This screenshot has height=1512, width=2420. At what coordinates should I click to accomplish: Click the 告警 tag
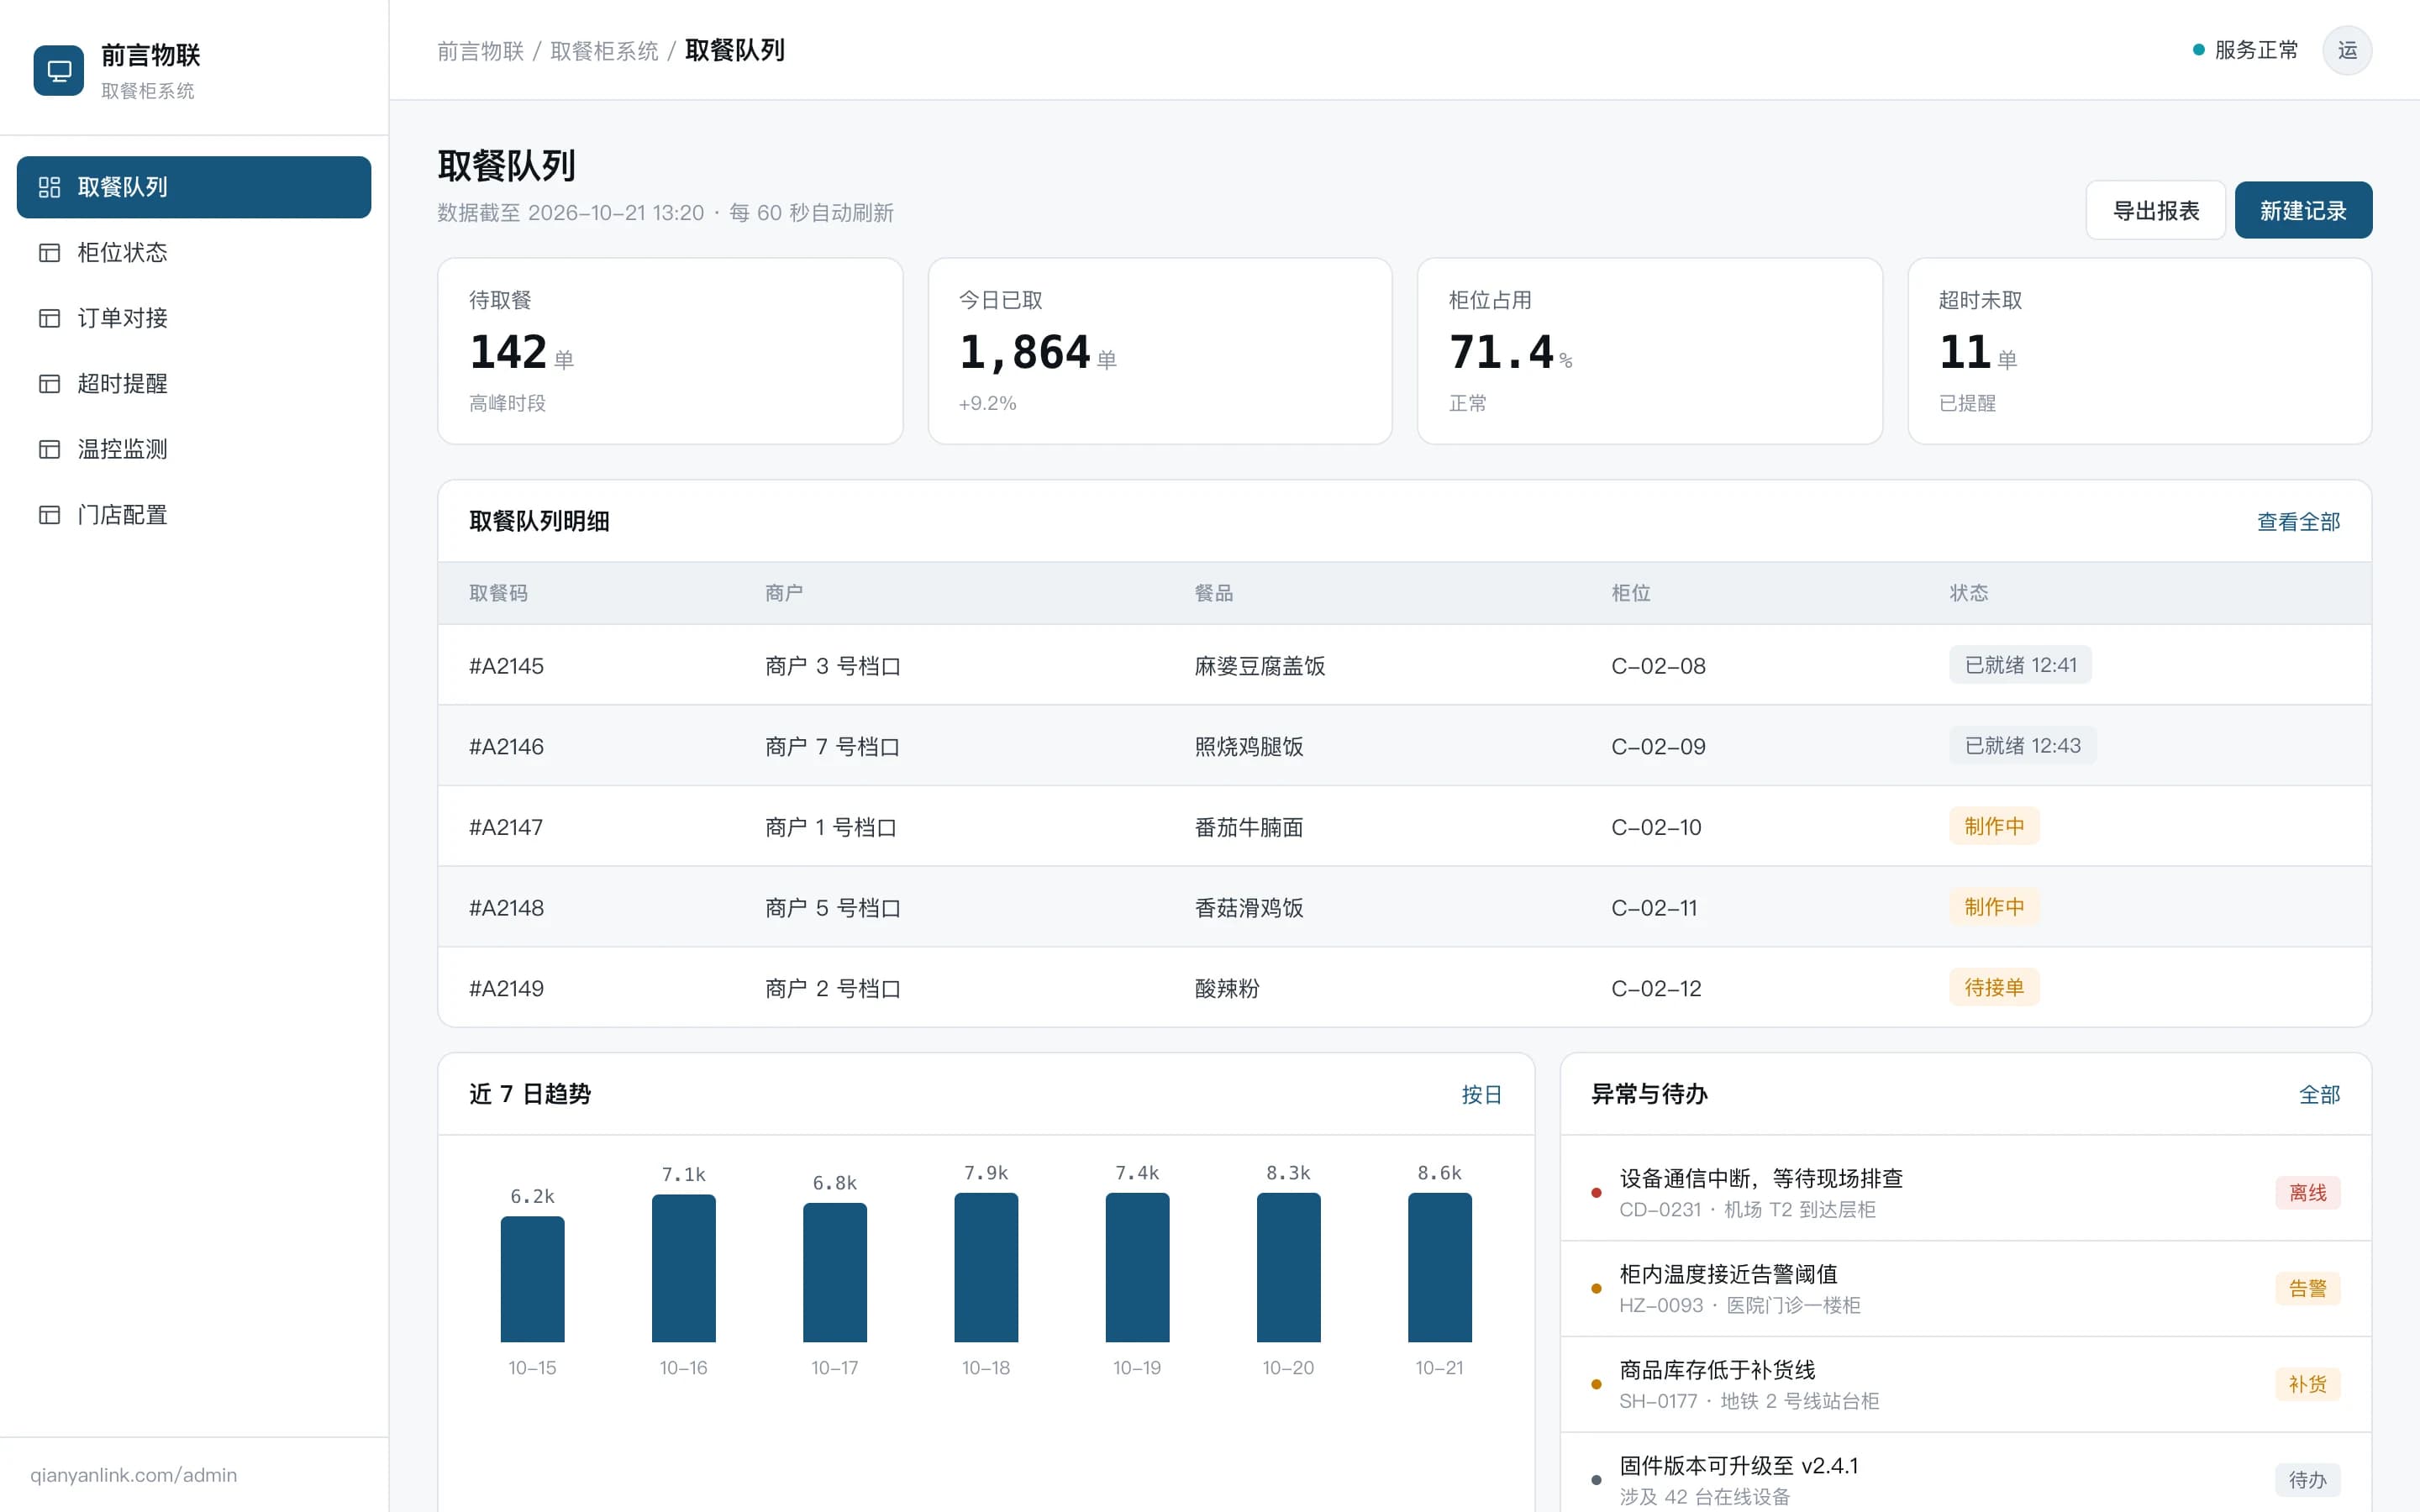(2307, 1289)
